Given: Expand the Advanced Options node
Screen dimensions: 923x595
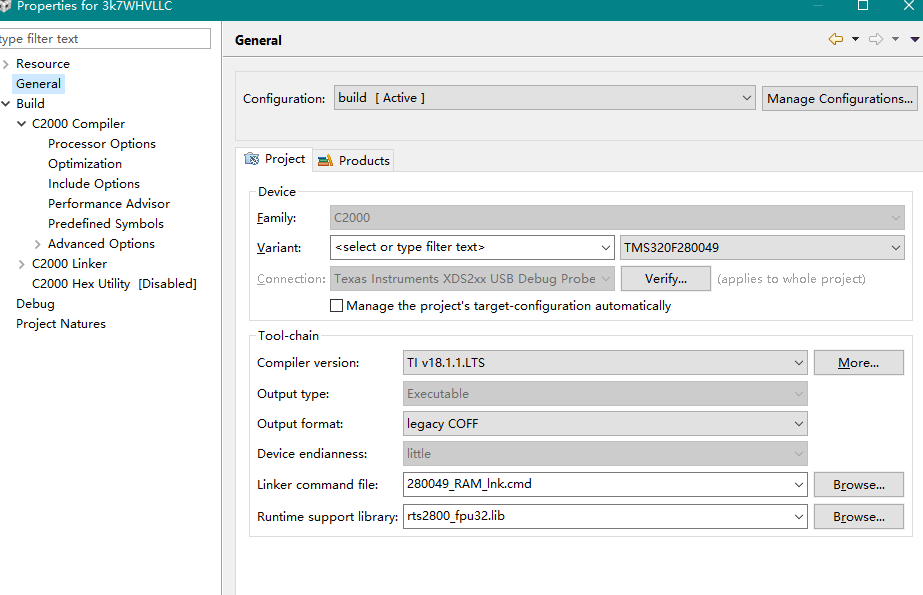Looking at the screenshot, I should (x=38, y=244).
